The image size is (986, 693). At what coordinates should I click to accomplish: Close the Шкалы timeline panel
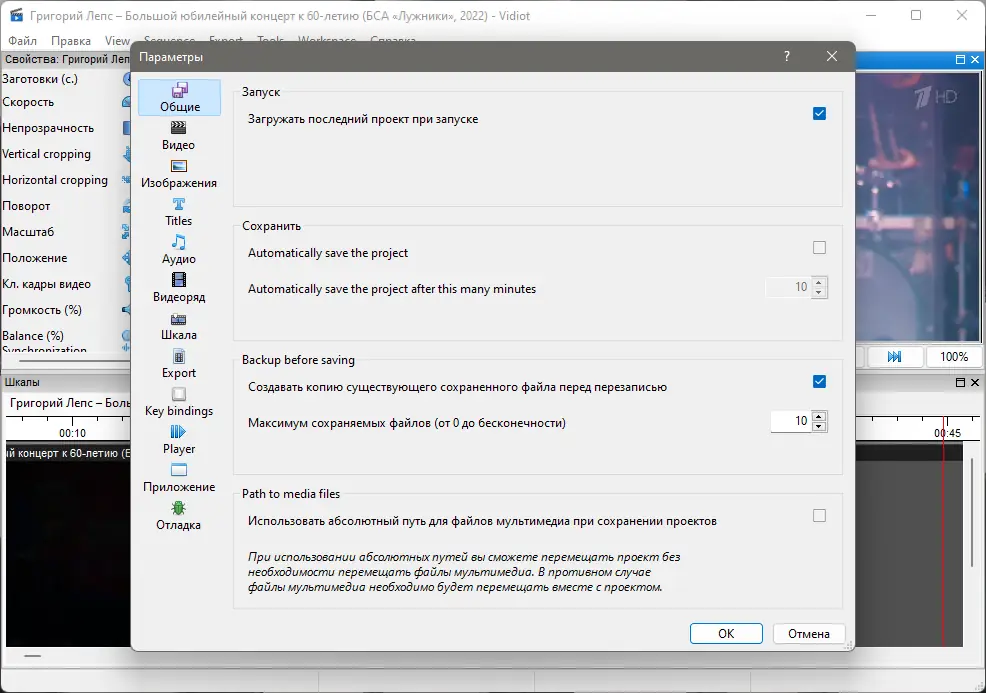pos(975,382)
